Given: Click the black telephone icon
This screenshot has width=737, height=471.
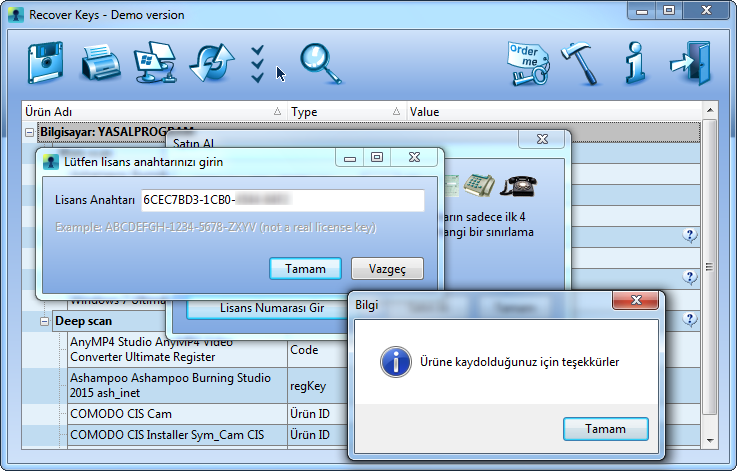Looking at the screenshot, I should (x=518, y=185).
